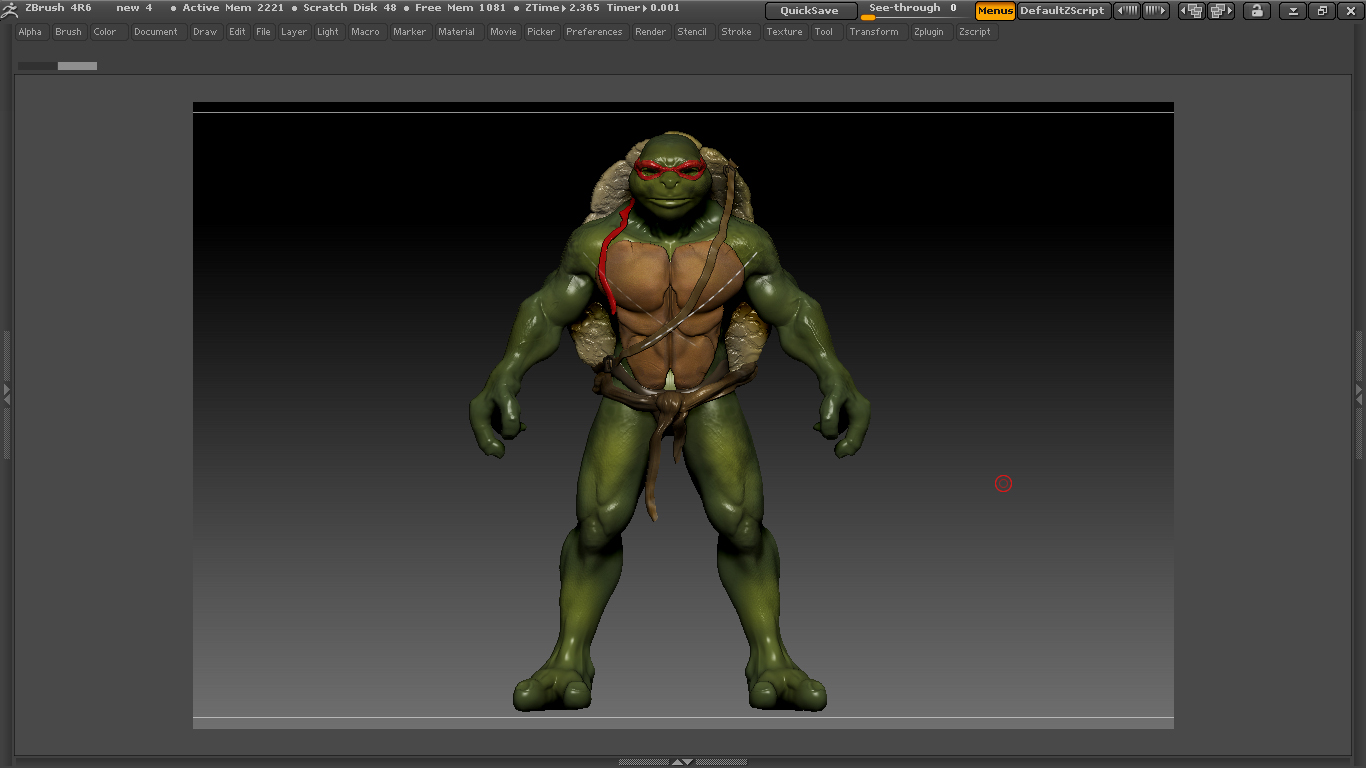Open the Brush menu
The image size is (1366, 768).
coord(68,32)
